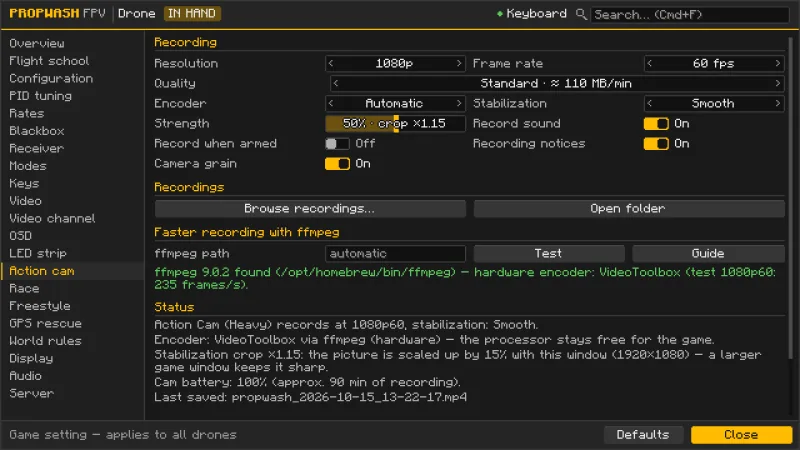
Task: Reset settings with Defaults button
Action: pyautogui.click(x=643, y=435)
